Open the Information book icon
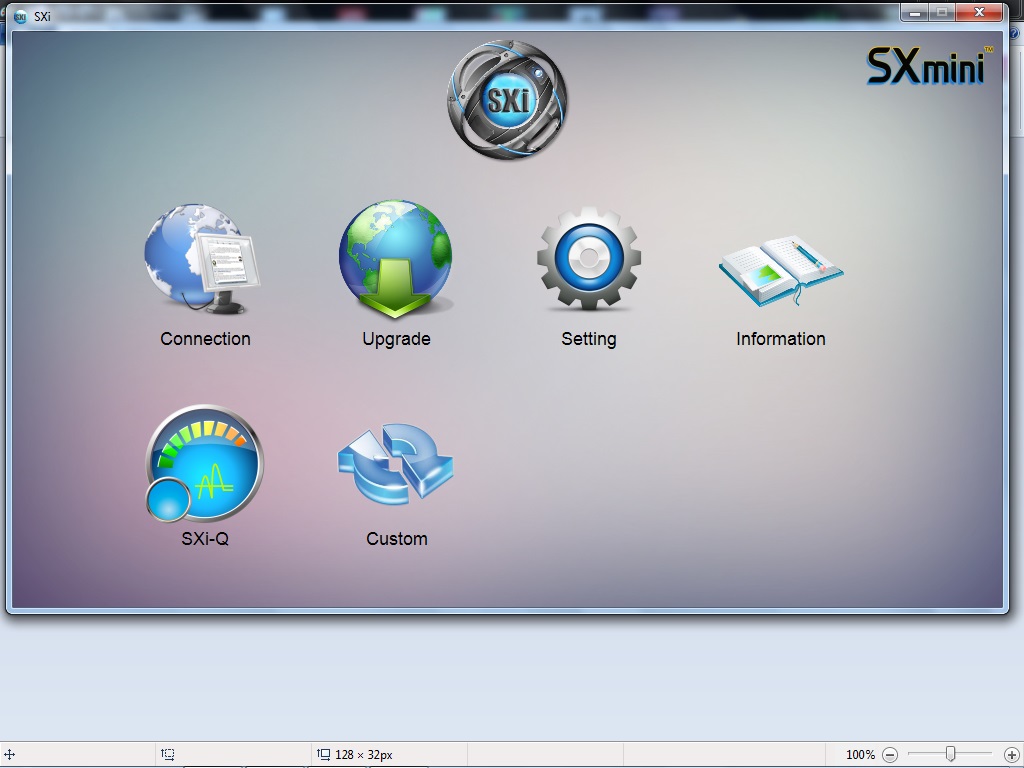The height and width of the screenshot is (768, 1024). [781, 270]
